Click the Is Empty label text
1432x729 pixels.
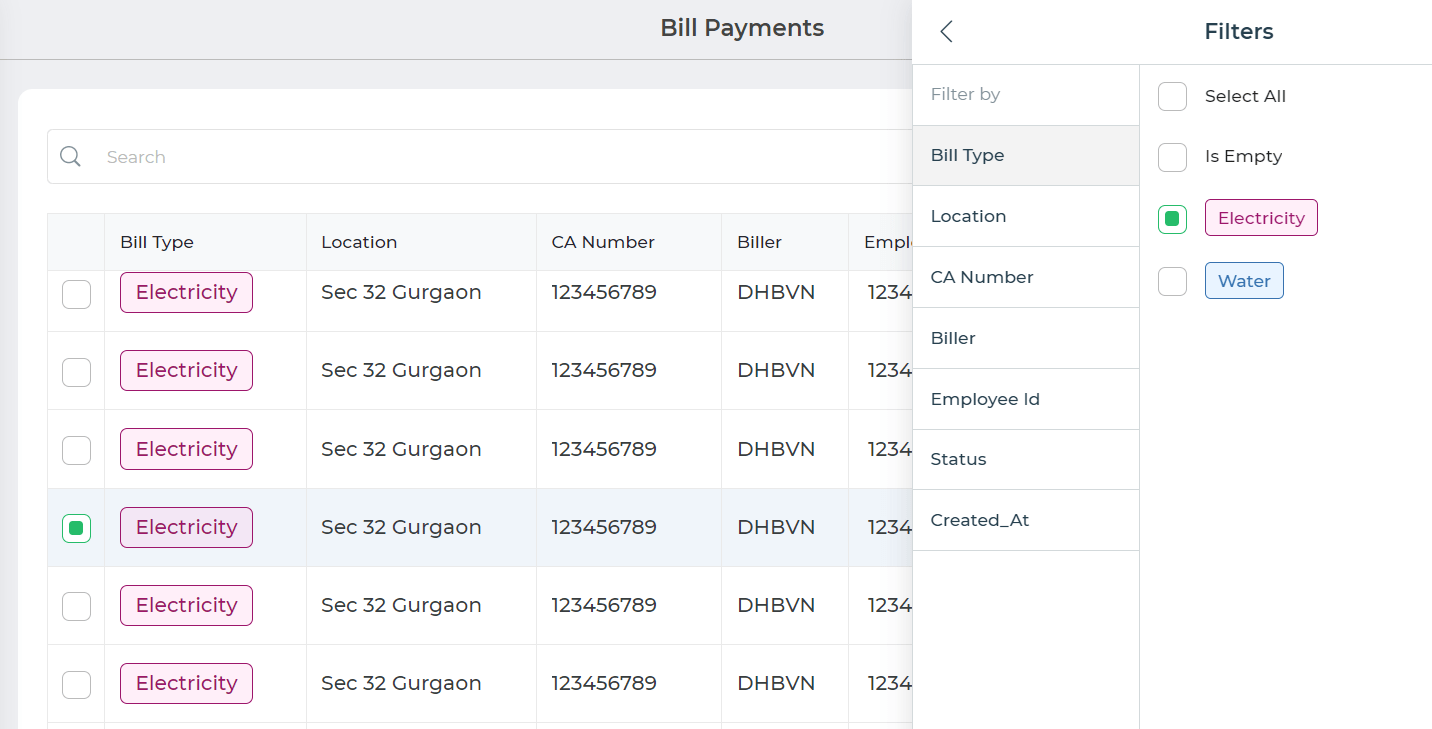point(1243,157)
